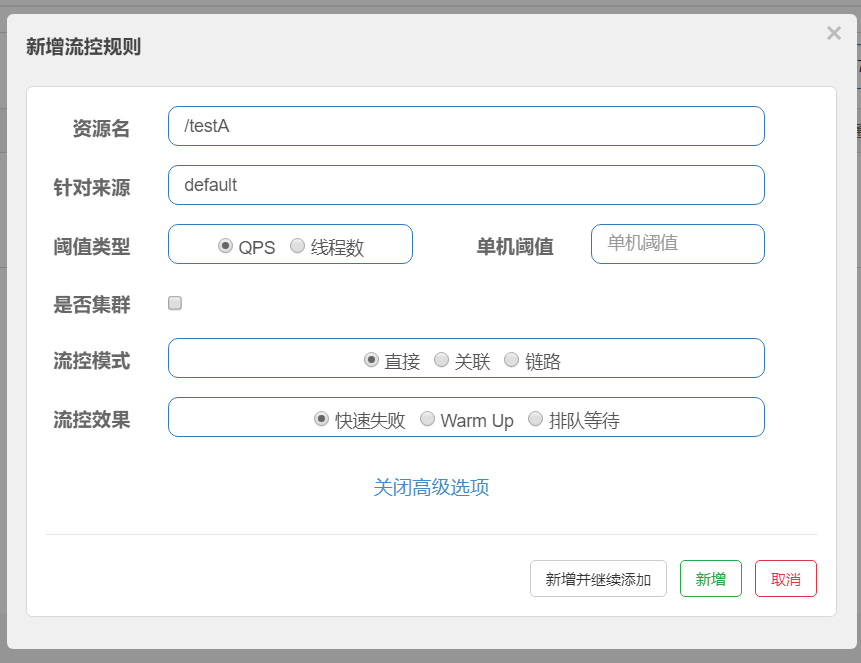Click inside the 单机阈值 input box

677,244
